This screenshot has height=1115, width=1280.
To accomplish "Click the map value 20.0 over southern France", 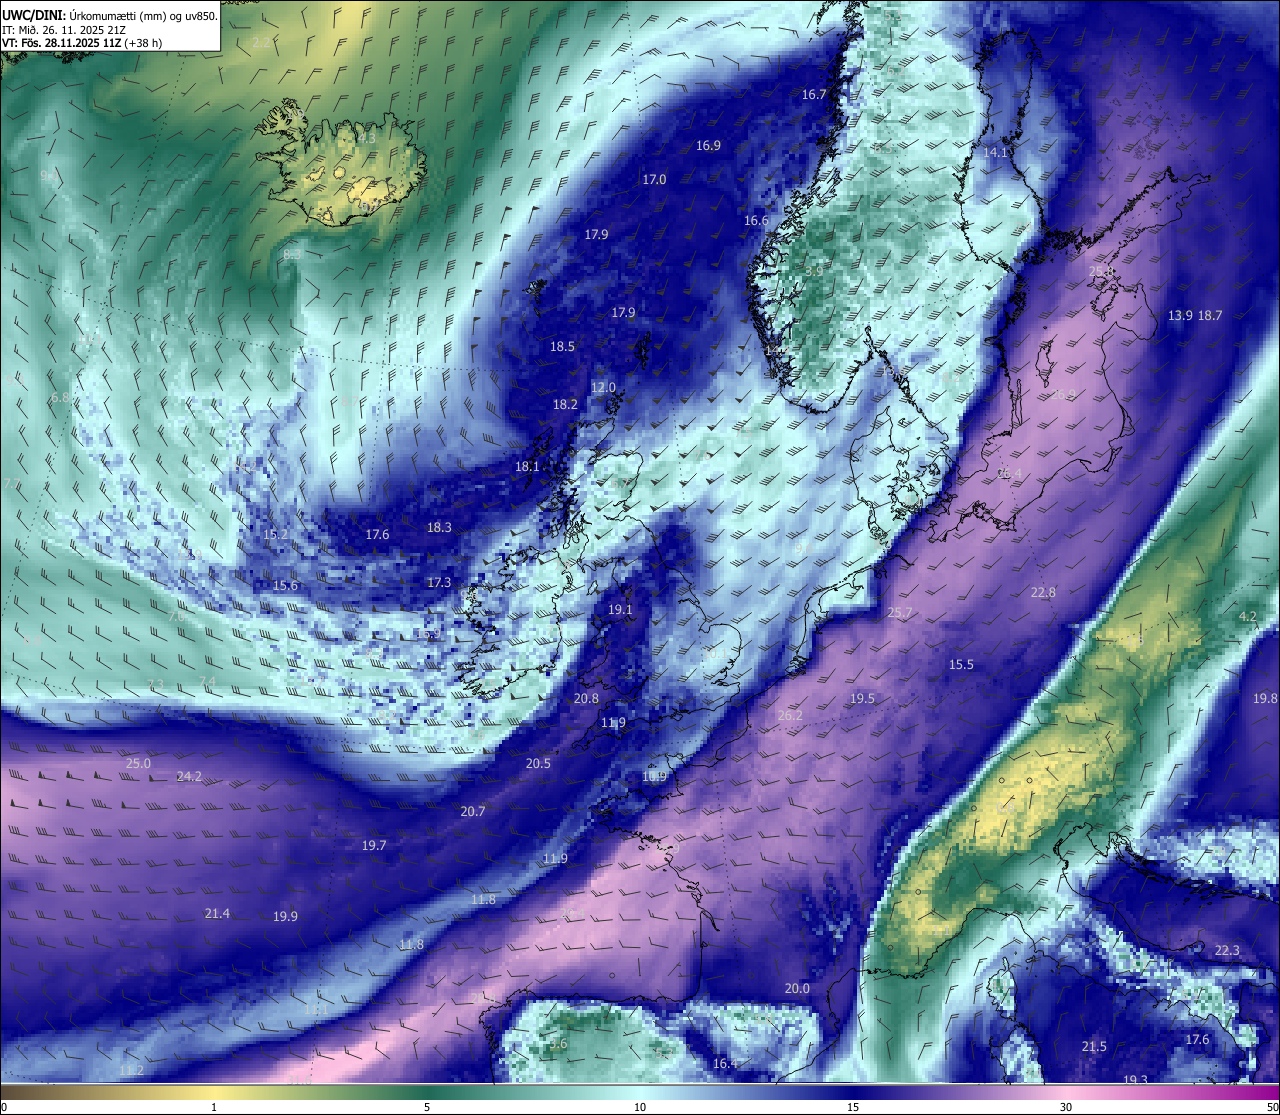I will [x=797, y=989].
